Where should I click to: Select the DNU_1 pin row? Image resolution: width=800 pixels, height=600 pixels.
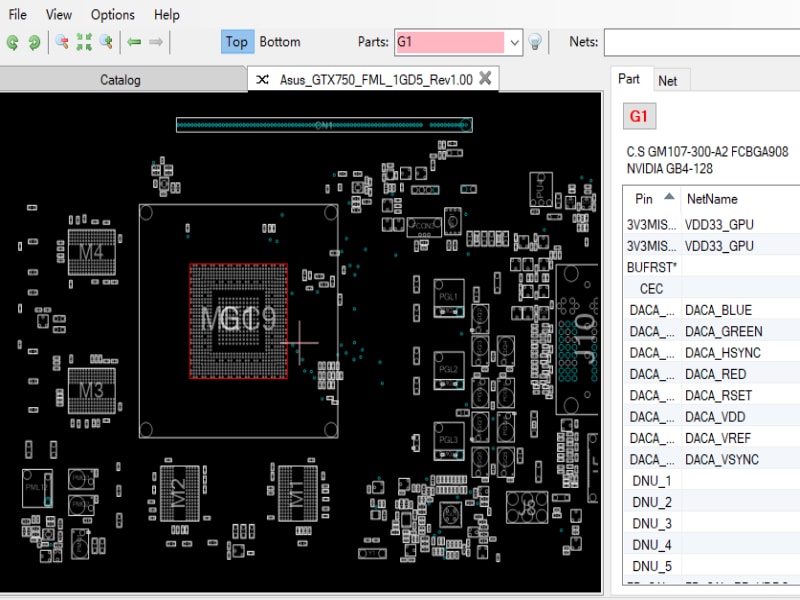pyautogui.click(x=711, y=481)
